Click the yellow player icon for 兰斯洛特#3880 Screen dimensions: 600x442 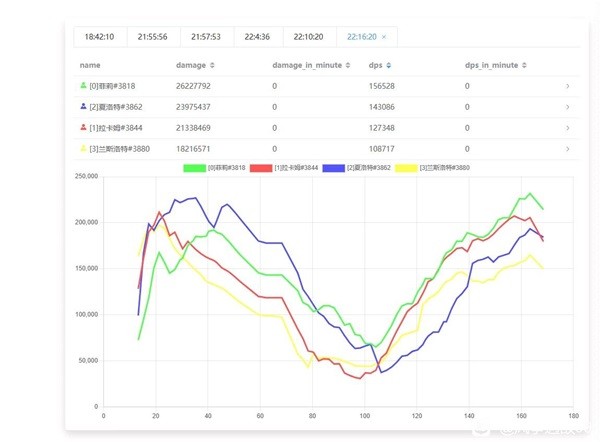tap(84, 149)
